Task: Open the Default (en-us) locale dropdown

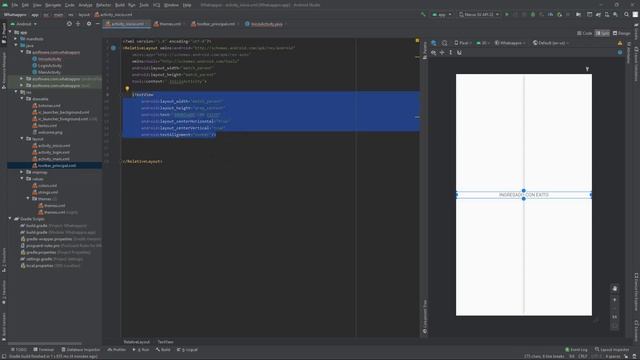Action: coord(551,43)
